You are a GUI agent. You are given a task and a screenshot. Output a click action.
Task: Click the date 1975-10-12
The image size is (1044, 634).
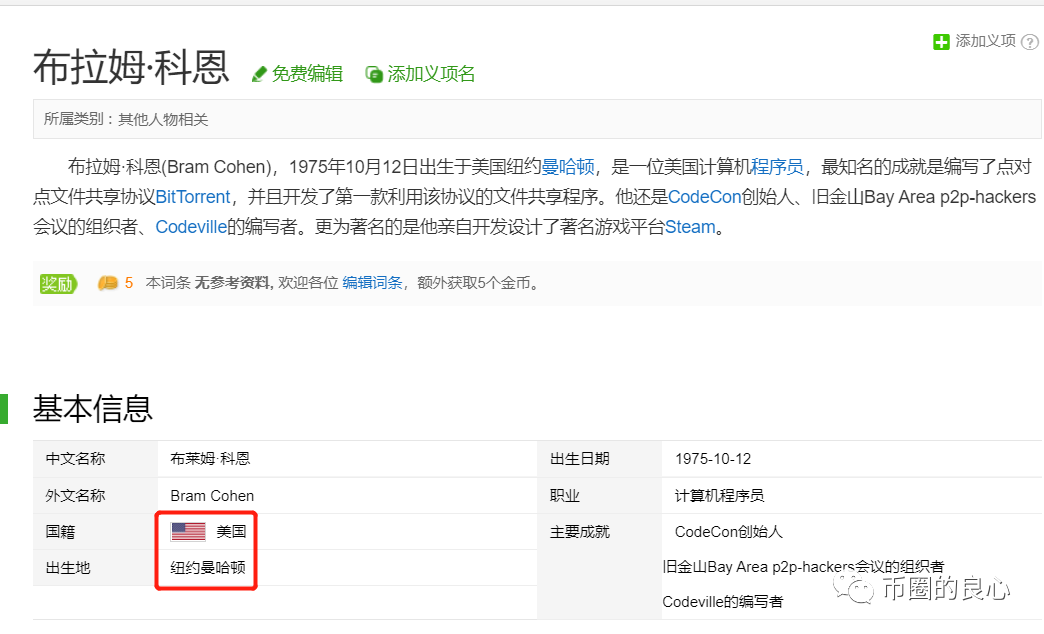713,459
